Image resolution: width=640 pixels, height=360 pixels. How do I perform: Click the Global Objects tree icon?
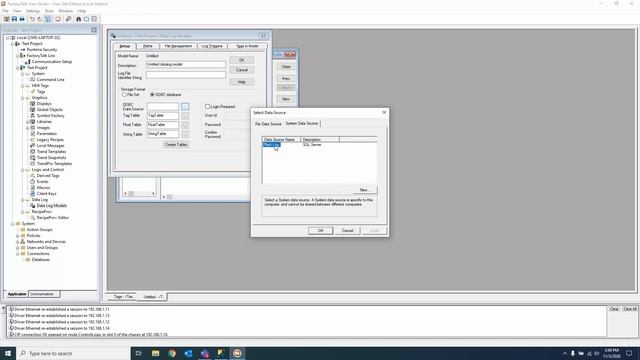[x=33, y=110]
